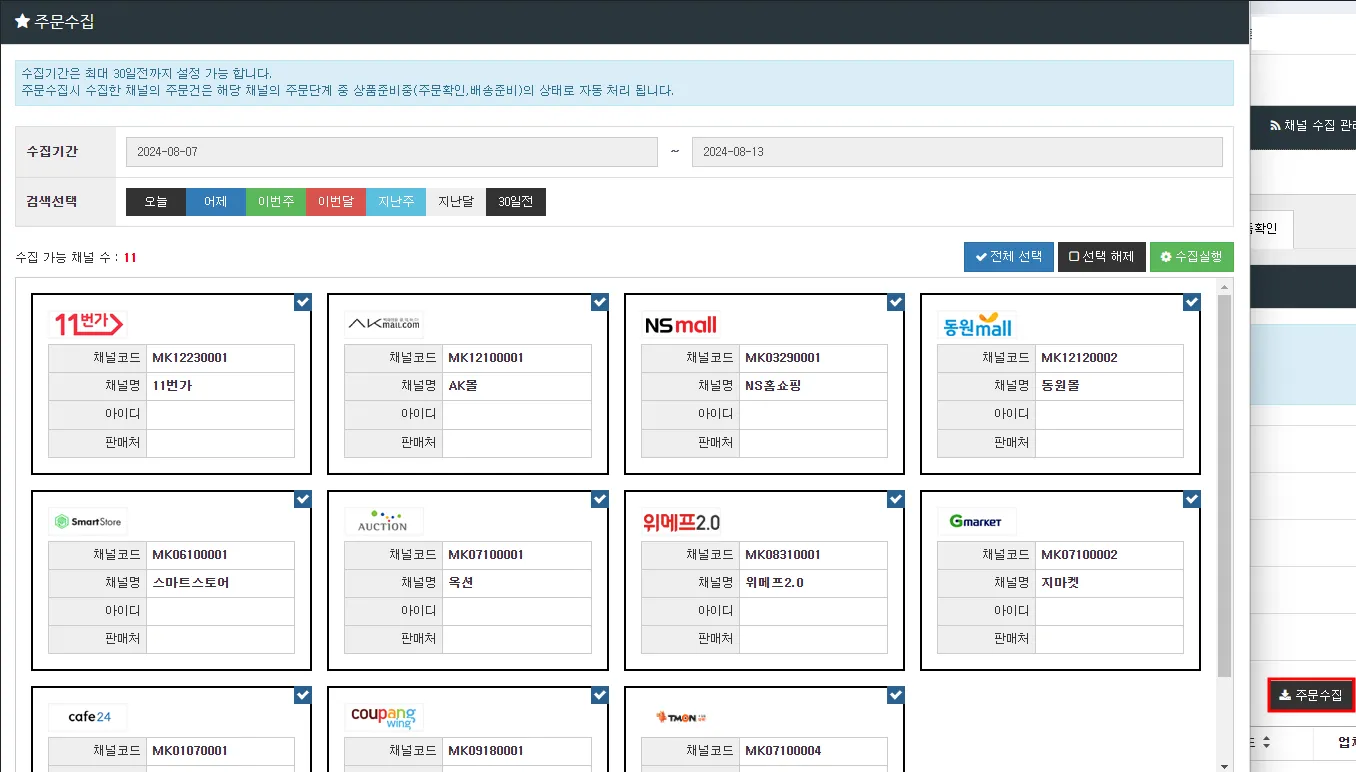Pick the 이번달 quick range
Image resolution: width=1356 pixels, height=772 pixels.
336,202
